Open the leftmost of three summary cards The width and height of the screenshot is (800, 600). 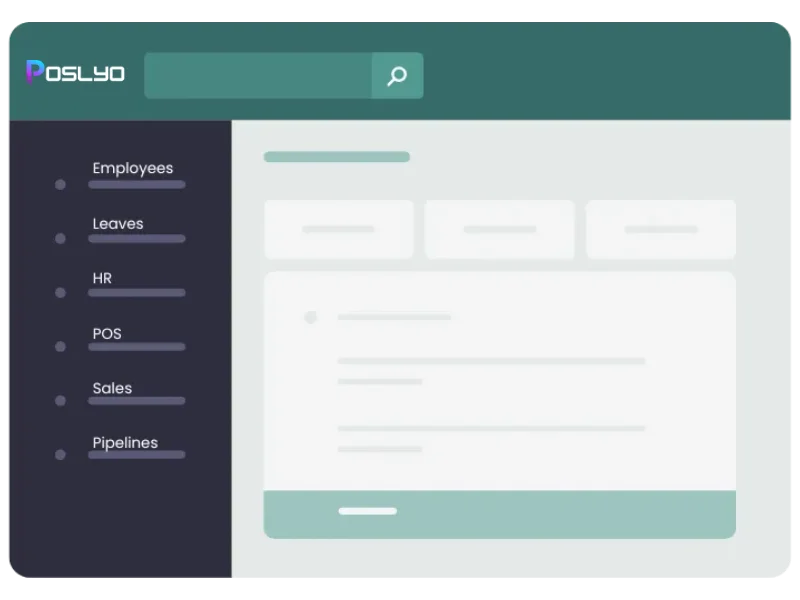pyautogui.click(x=338, y=229)
